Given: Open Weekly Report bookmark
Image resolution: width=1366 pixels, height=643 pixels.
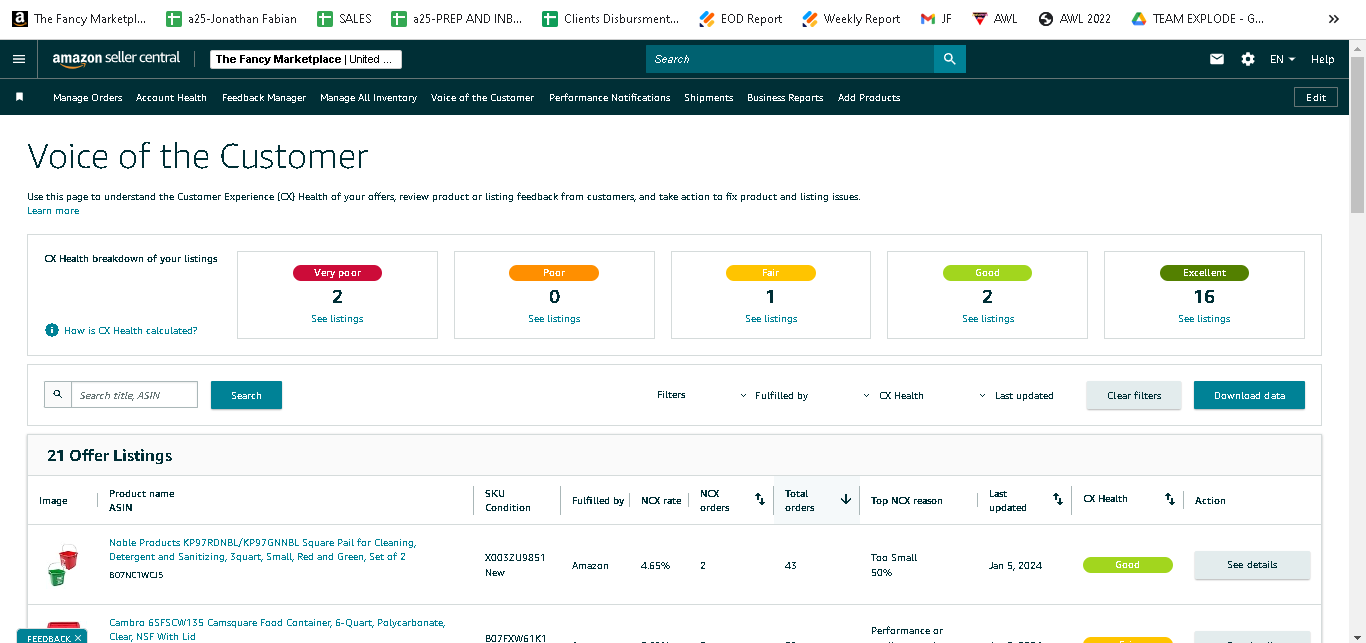Looking at the screenshot, I should click(851, 19).
